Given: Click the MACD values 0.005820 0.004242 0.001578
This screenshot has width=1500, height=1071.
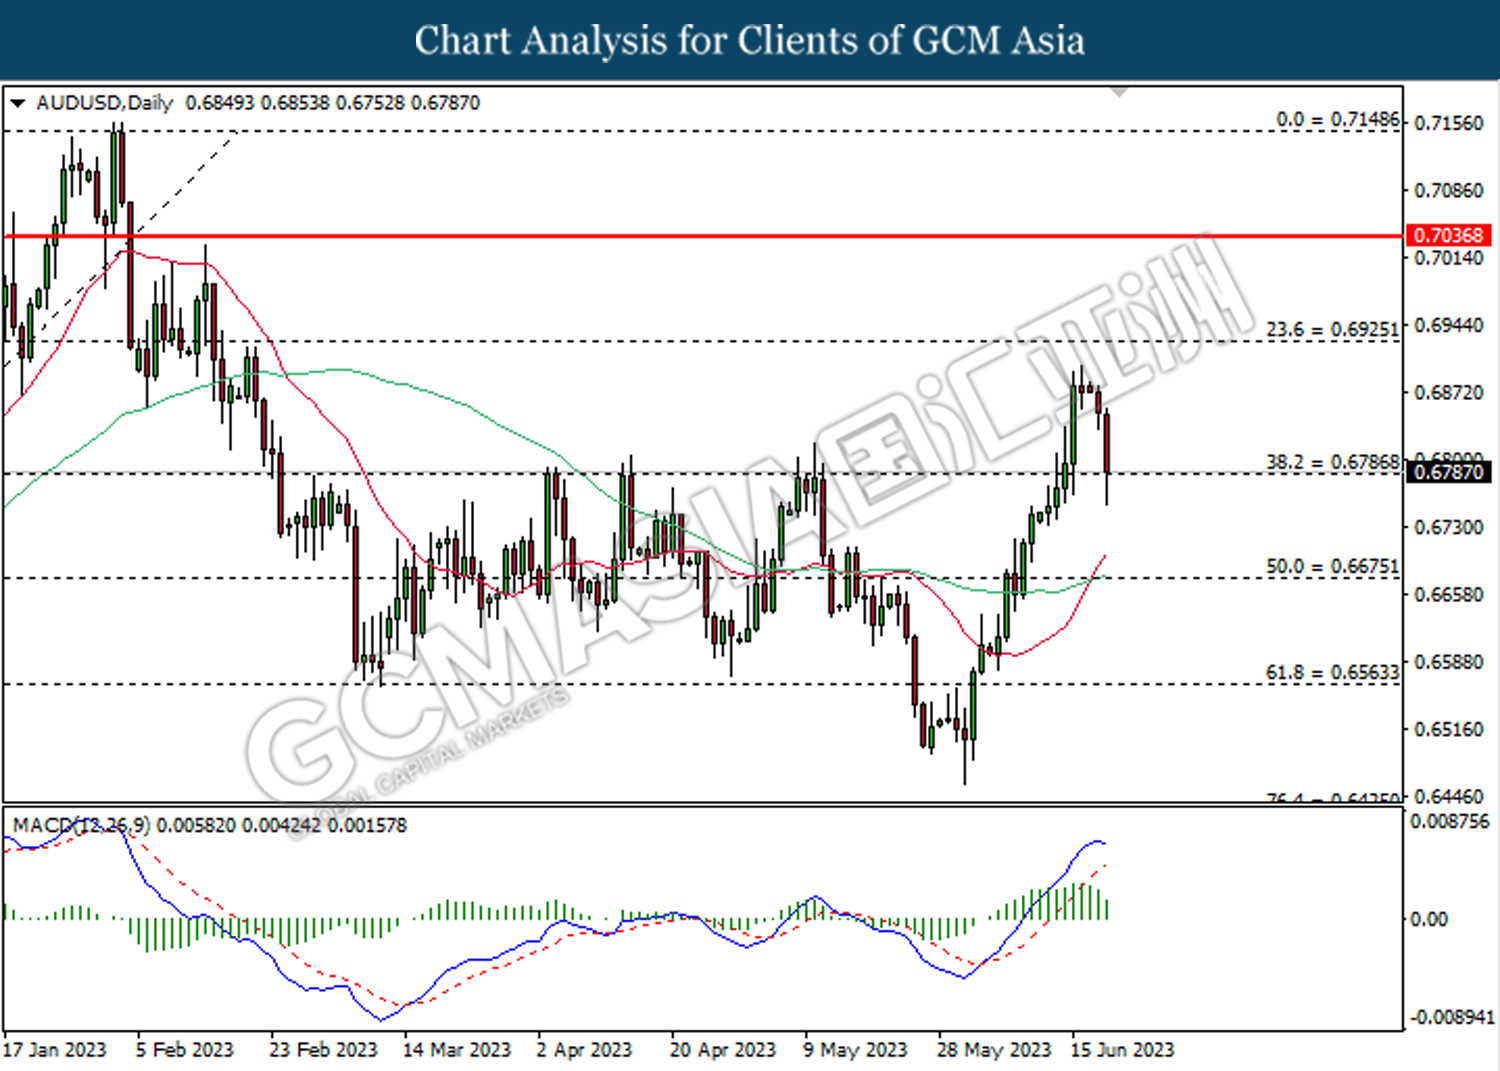Looking at the screenshot, I should (x=282, y=825).
